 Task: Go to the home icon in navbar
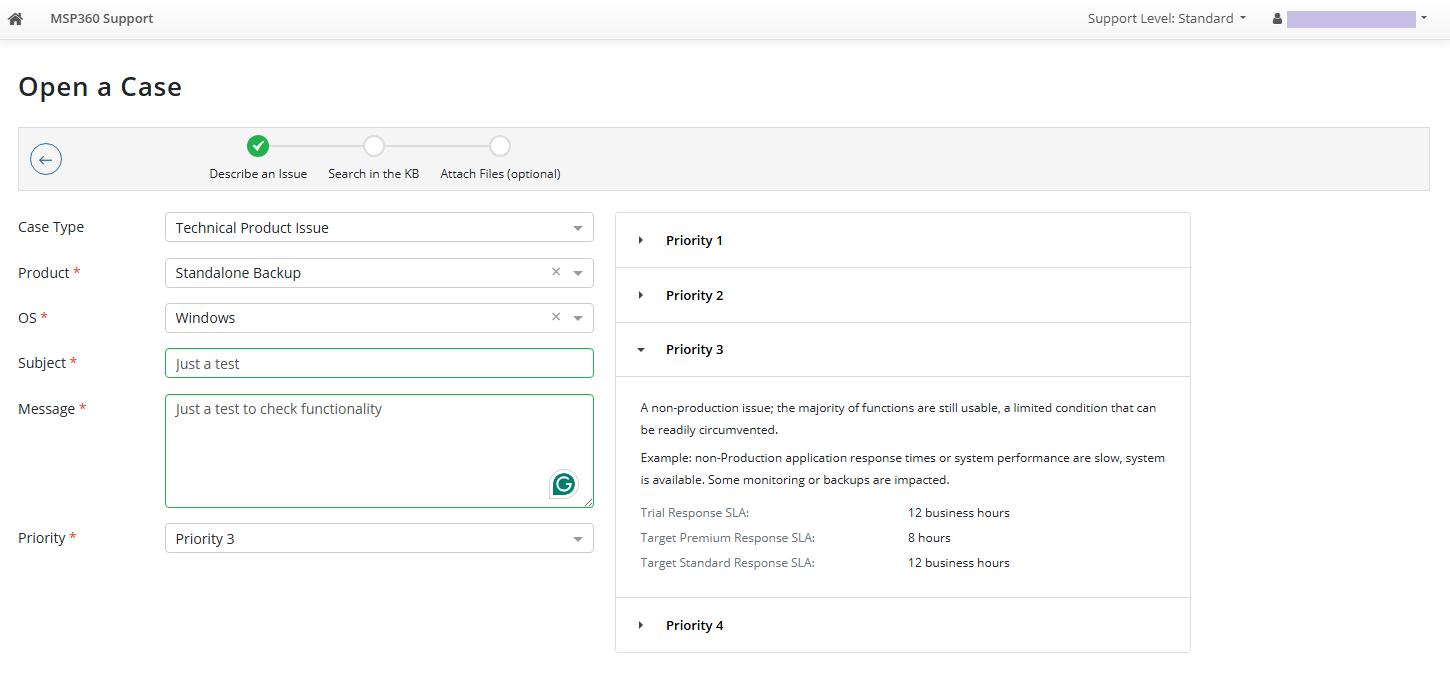15,18
